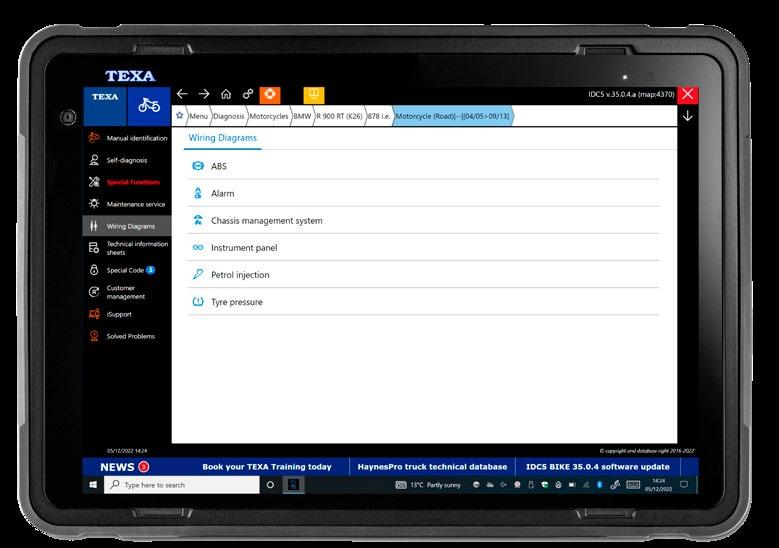Click the Special Code padlock icon
Screen dimensions: 779x548
[94, 270]
